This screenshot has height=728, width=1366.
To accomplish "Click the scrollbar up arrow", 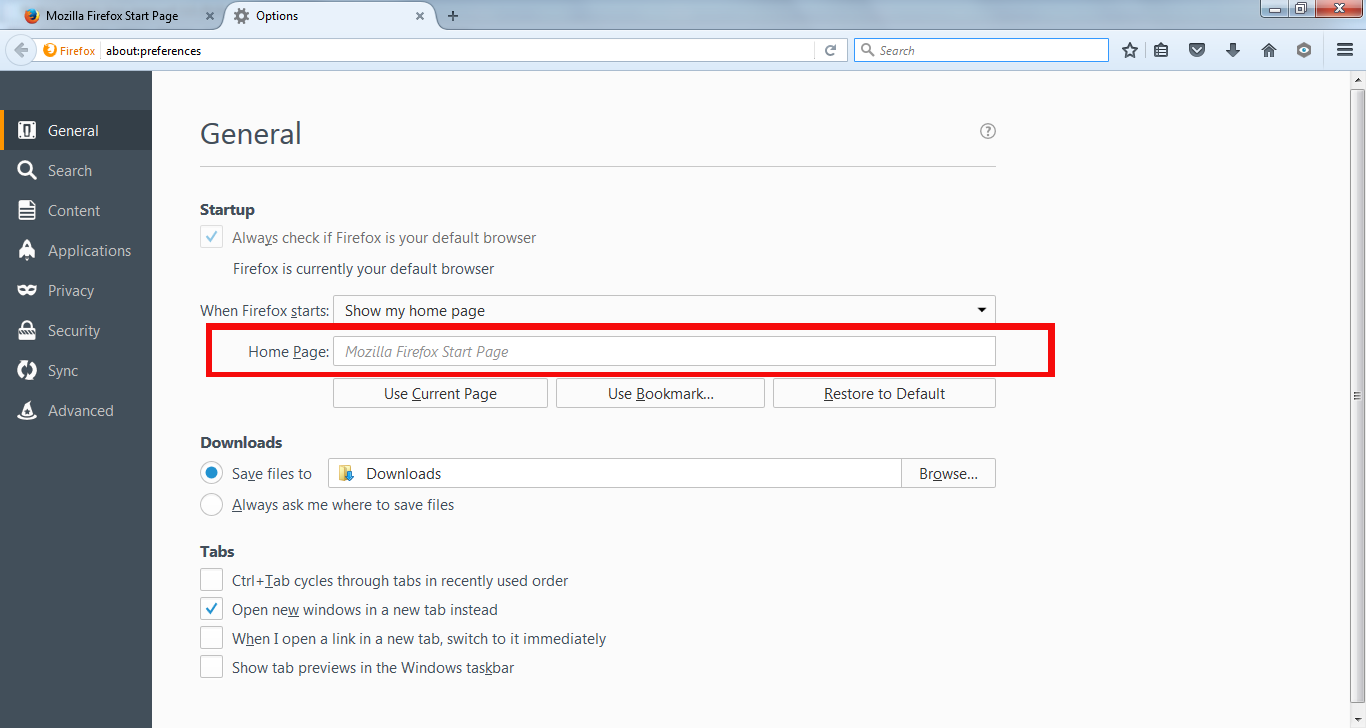I will pyautogui.click(x=1358, y=80).
